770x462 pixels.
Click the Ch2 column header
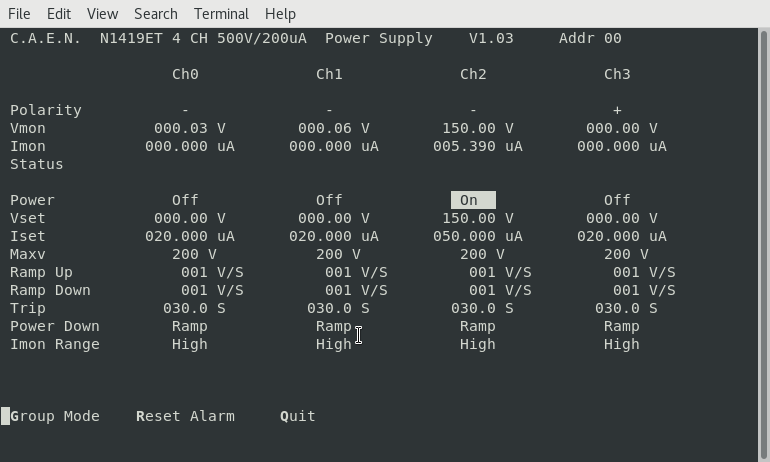(x=473, y=75)
